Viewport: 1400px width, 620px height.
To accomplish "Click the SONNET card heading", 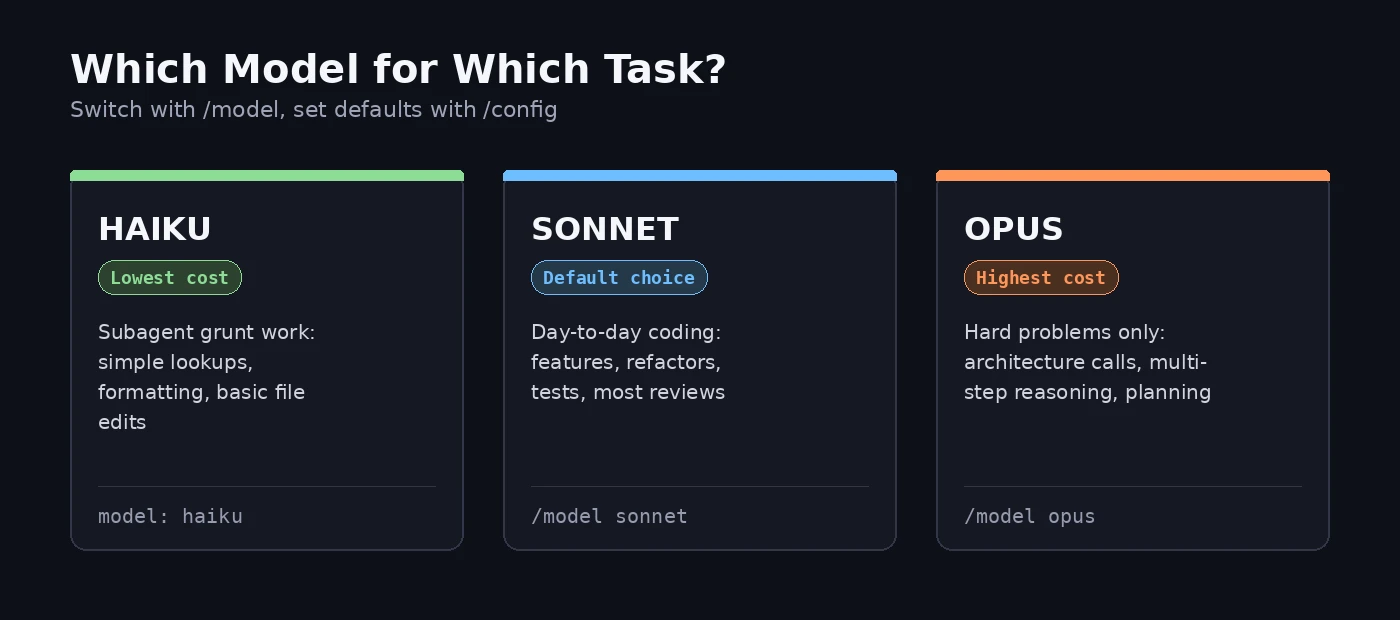I will pyautogui.click(x=605, y=229).
